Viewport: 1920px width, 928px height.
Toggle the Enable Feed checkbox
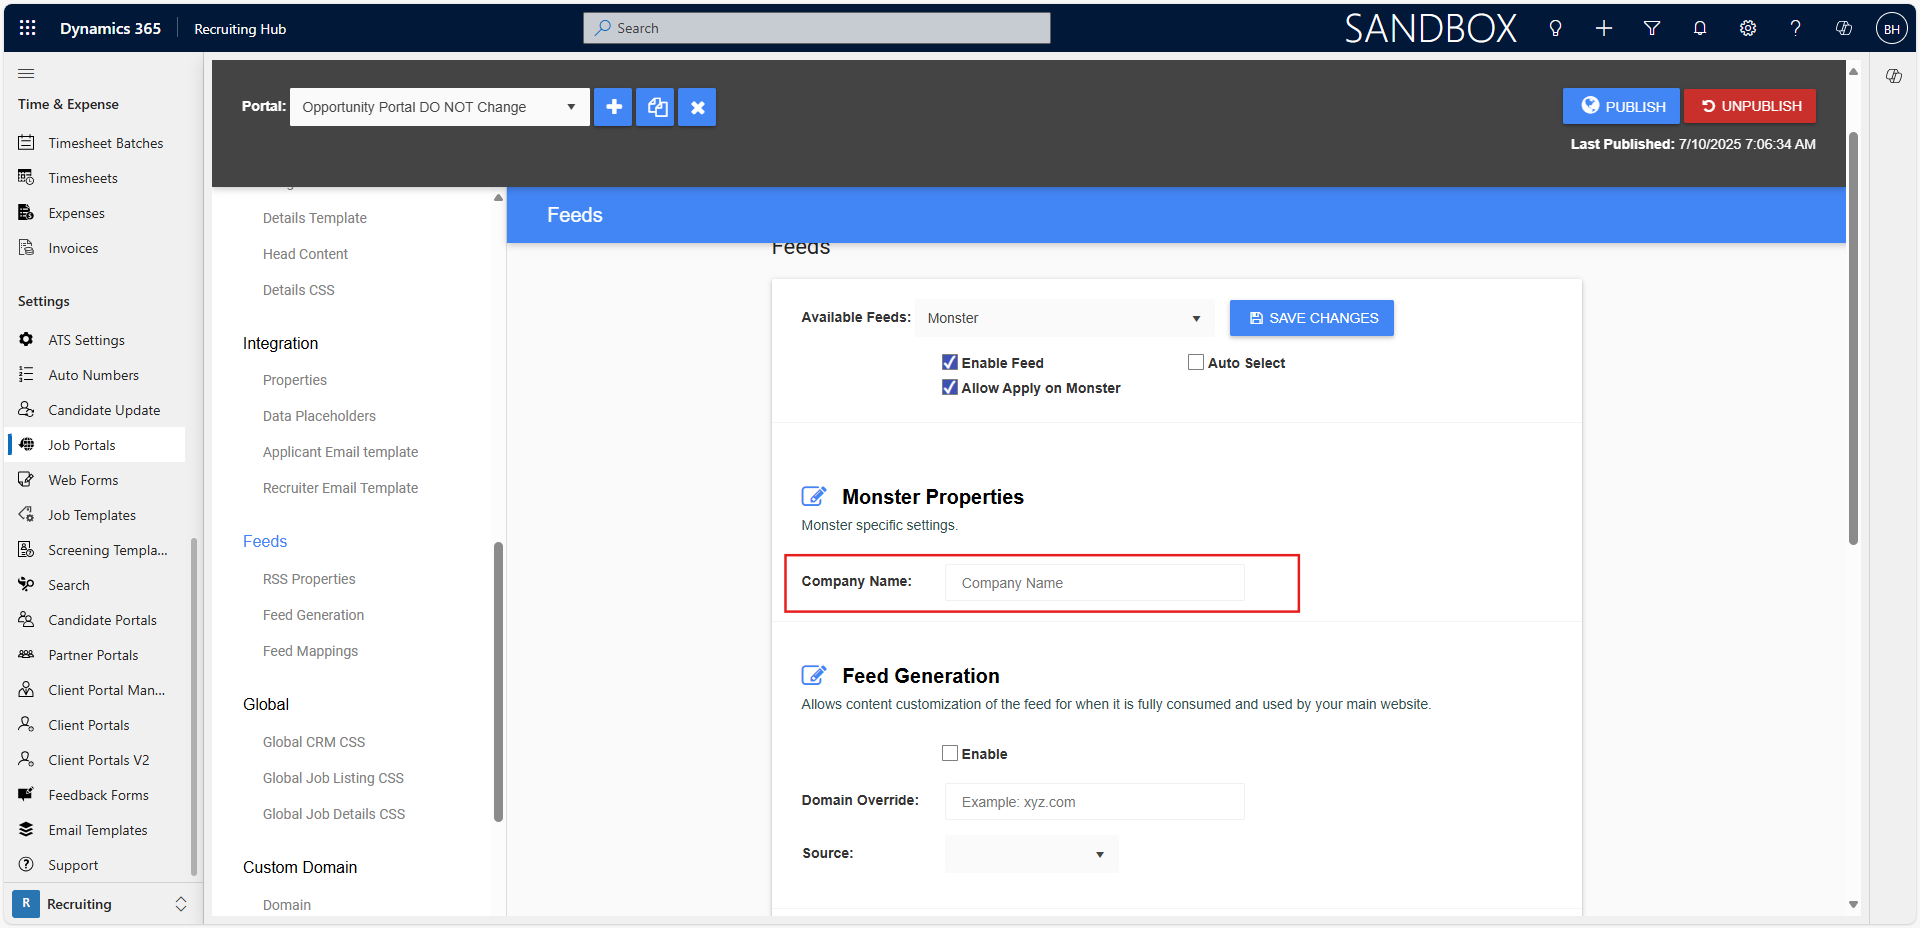coord(950,362)
